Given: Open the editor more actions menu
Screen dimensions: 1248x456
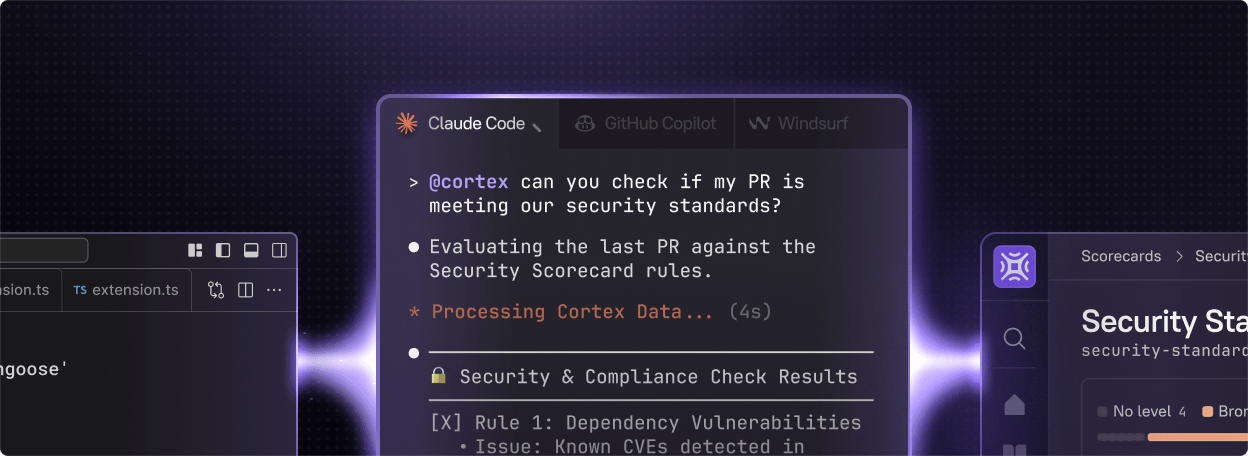Looking at the screenshot, I should click(x=274, y=290).
